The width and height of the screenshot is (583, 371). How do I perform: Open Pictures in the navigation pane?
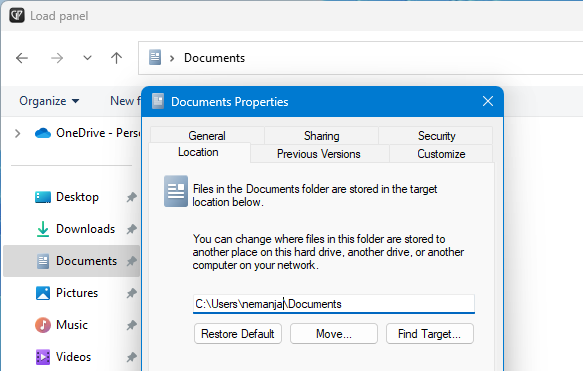[77, 293]
